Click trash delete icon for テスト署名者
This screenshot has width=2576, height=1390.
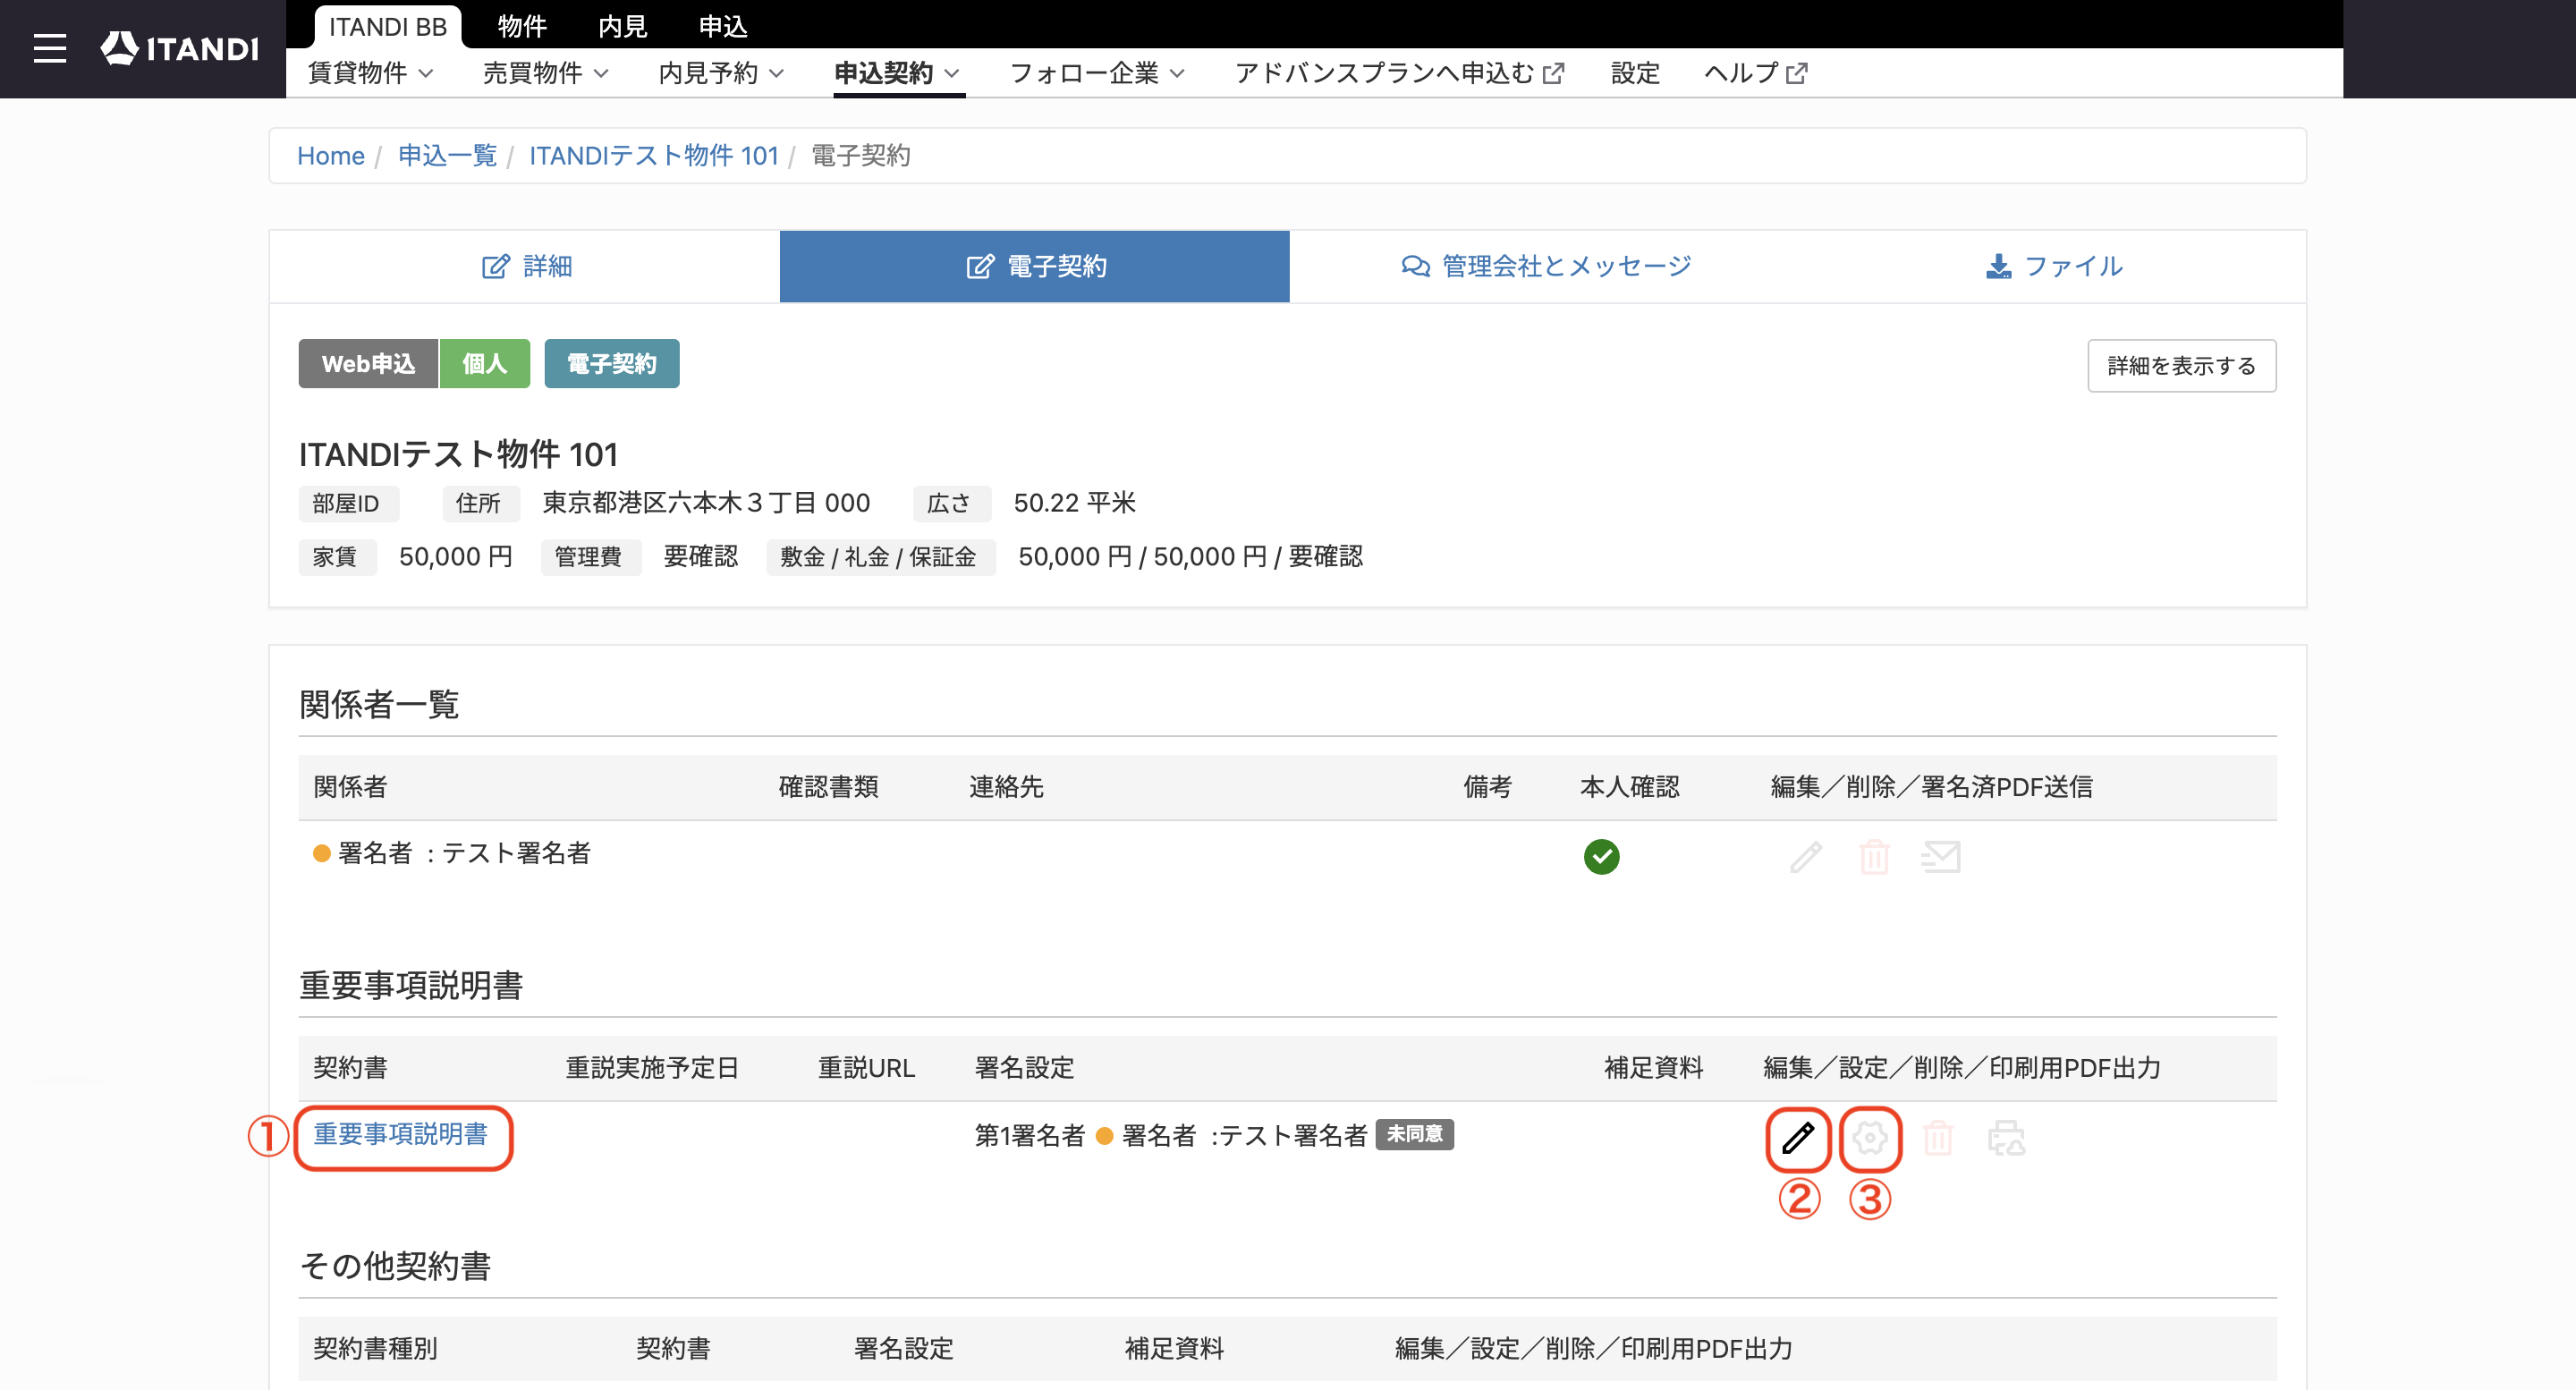[1874, 857]
